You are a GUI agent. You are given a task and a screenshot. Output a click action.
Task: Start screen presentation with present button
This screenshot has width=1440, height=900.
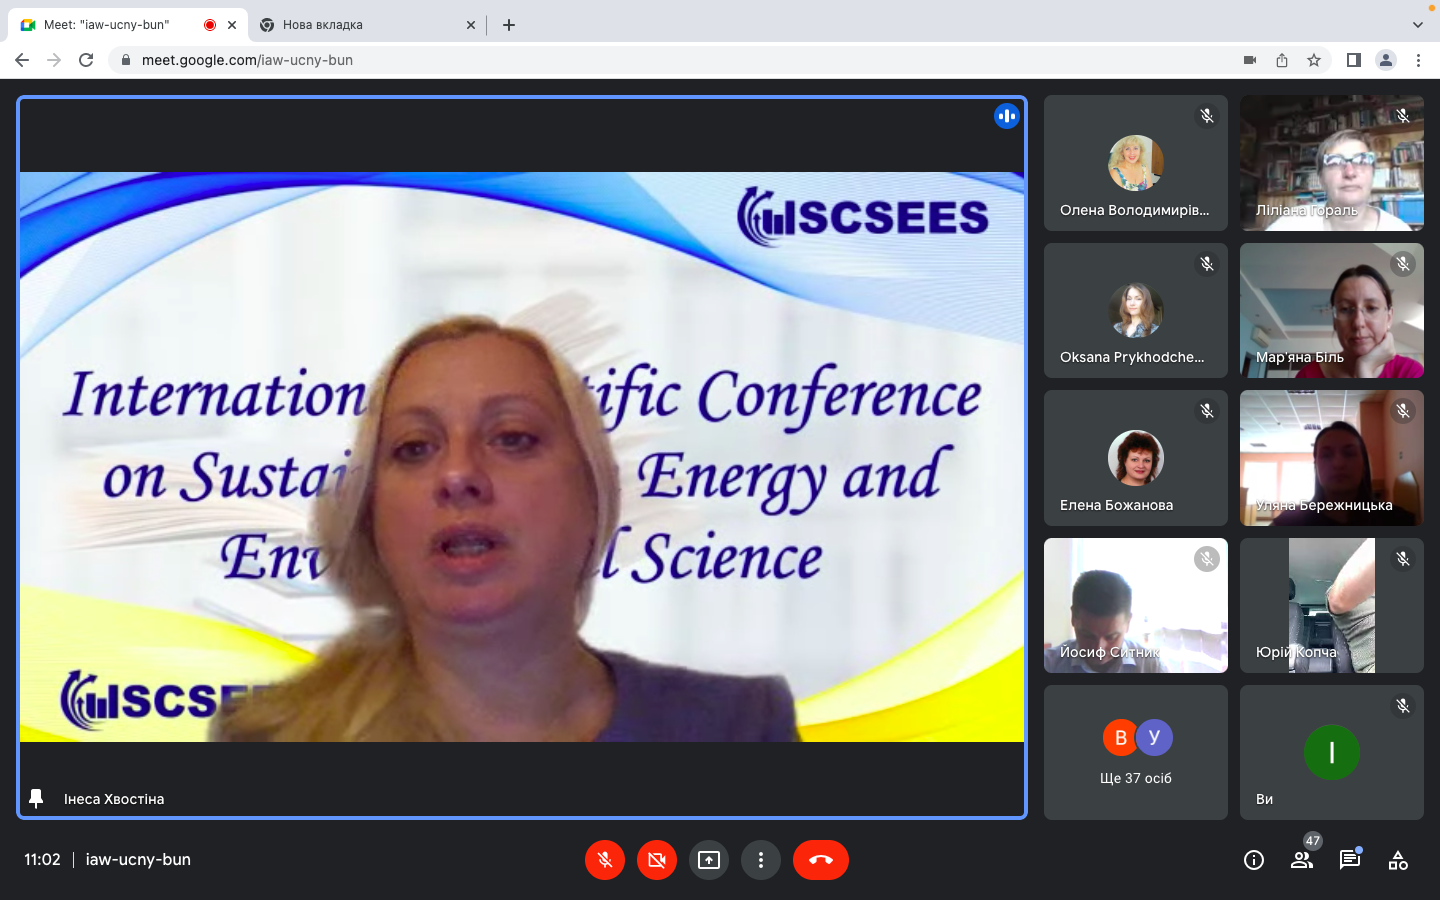(x=709, y=860)
